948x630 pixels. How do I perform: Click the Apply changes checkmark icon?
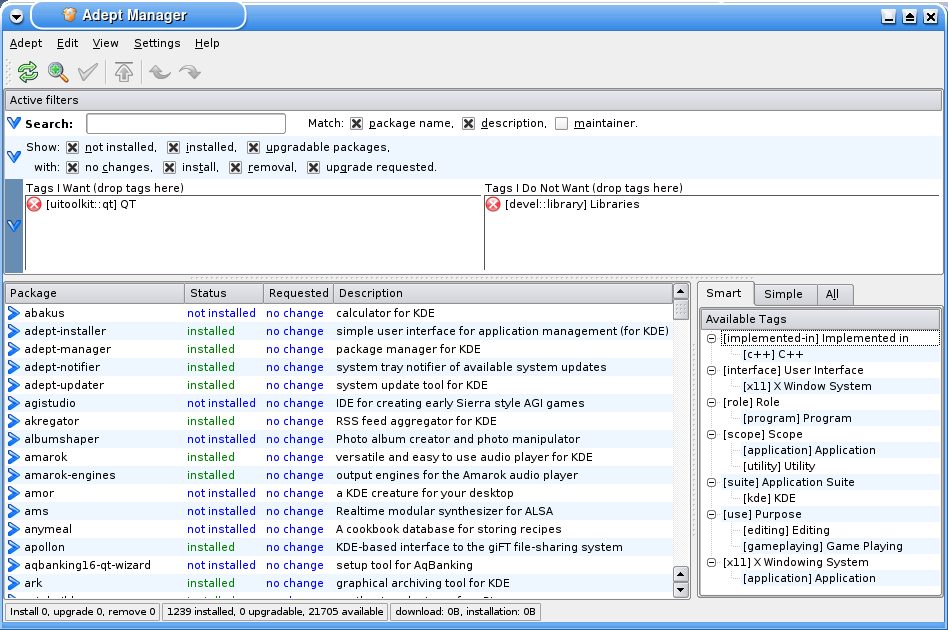(88, 72)
